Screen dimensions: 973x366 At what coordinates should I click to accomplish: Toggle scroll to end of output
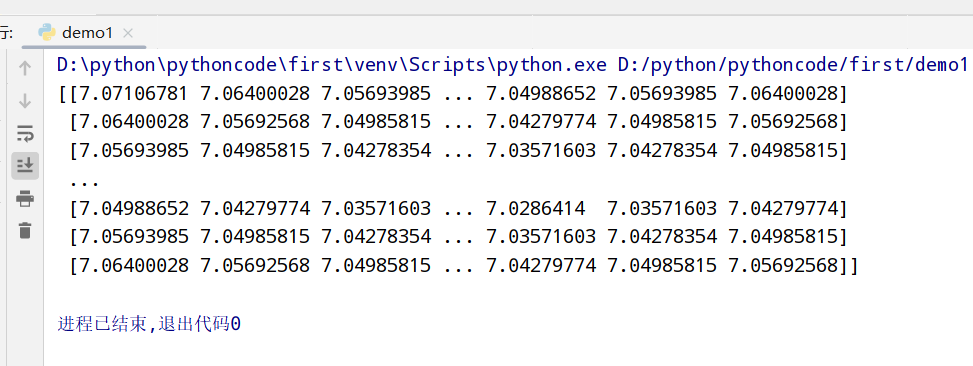point(25,166)
